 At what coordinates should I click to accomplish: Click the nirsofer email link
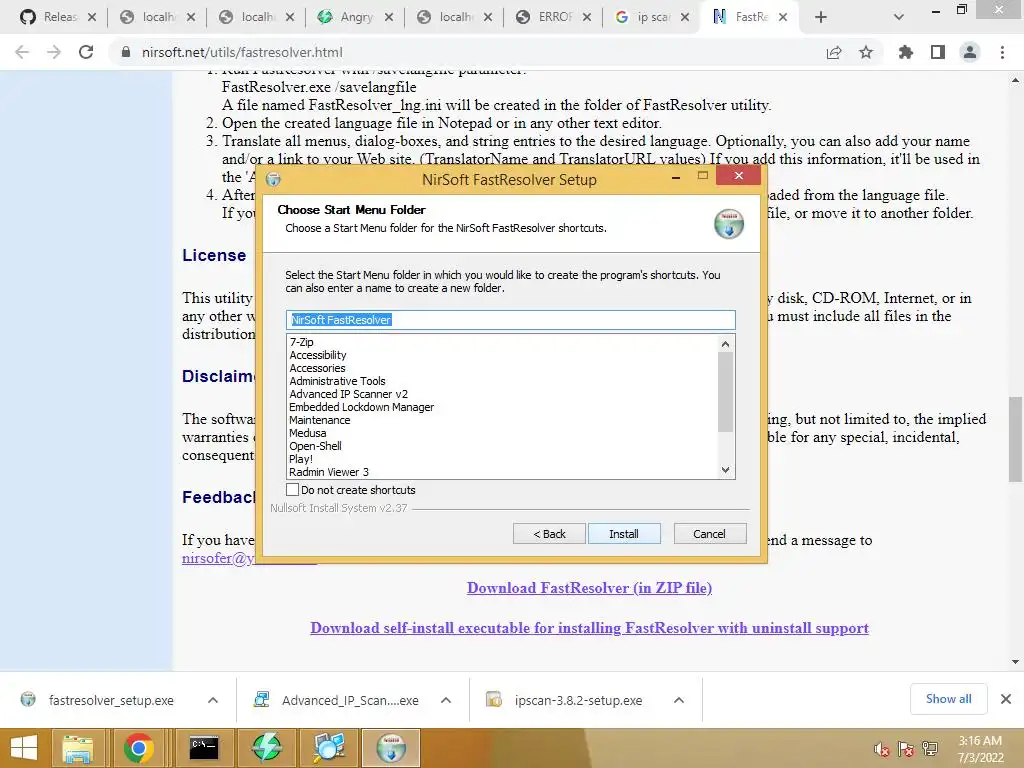pyautogui.click(x=217, y=558)
